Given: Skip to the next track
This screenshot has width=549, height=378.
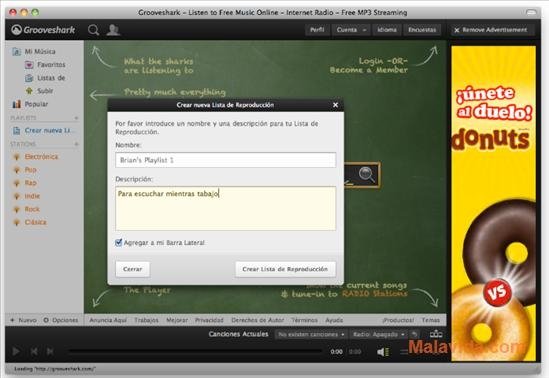Looking at the screenshot, I should (x=50, y=351).
